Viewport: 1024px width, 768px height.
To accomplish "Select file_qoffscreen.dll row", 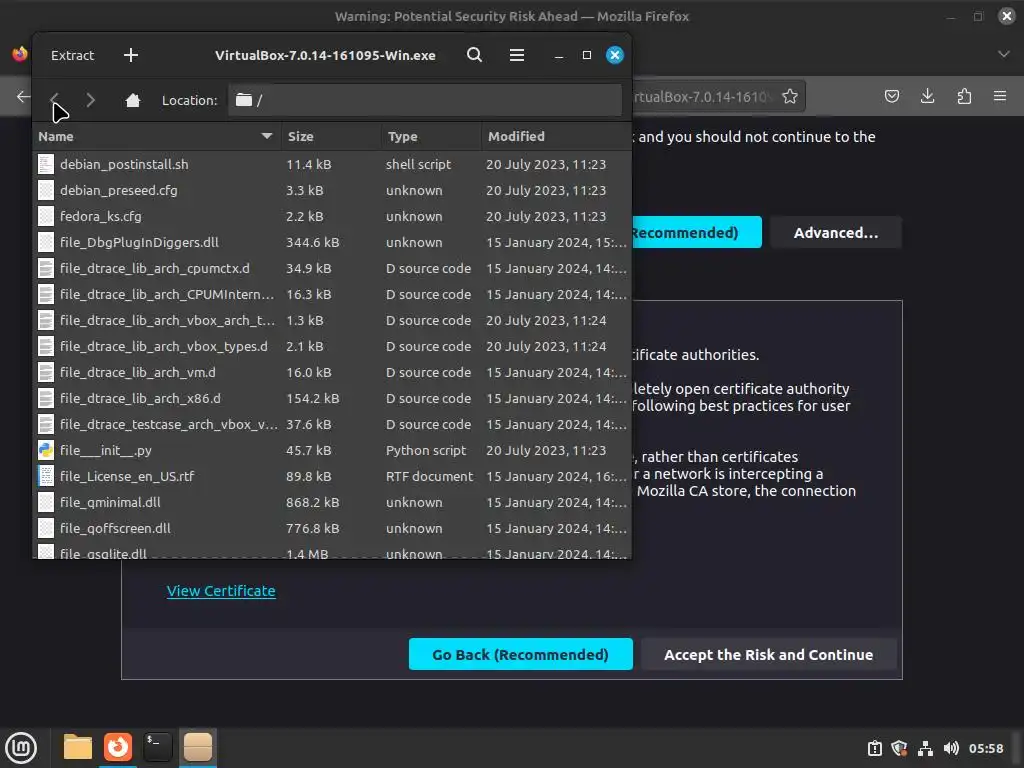I will [332, 528].
